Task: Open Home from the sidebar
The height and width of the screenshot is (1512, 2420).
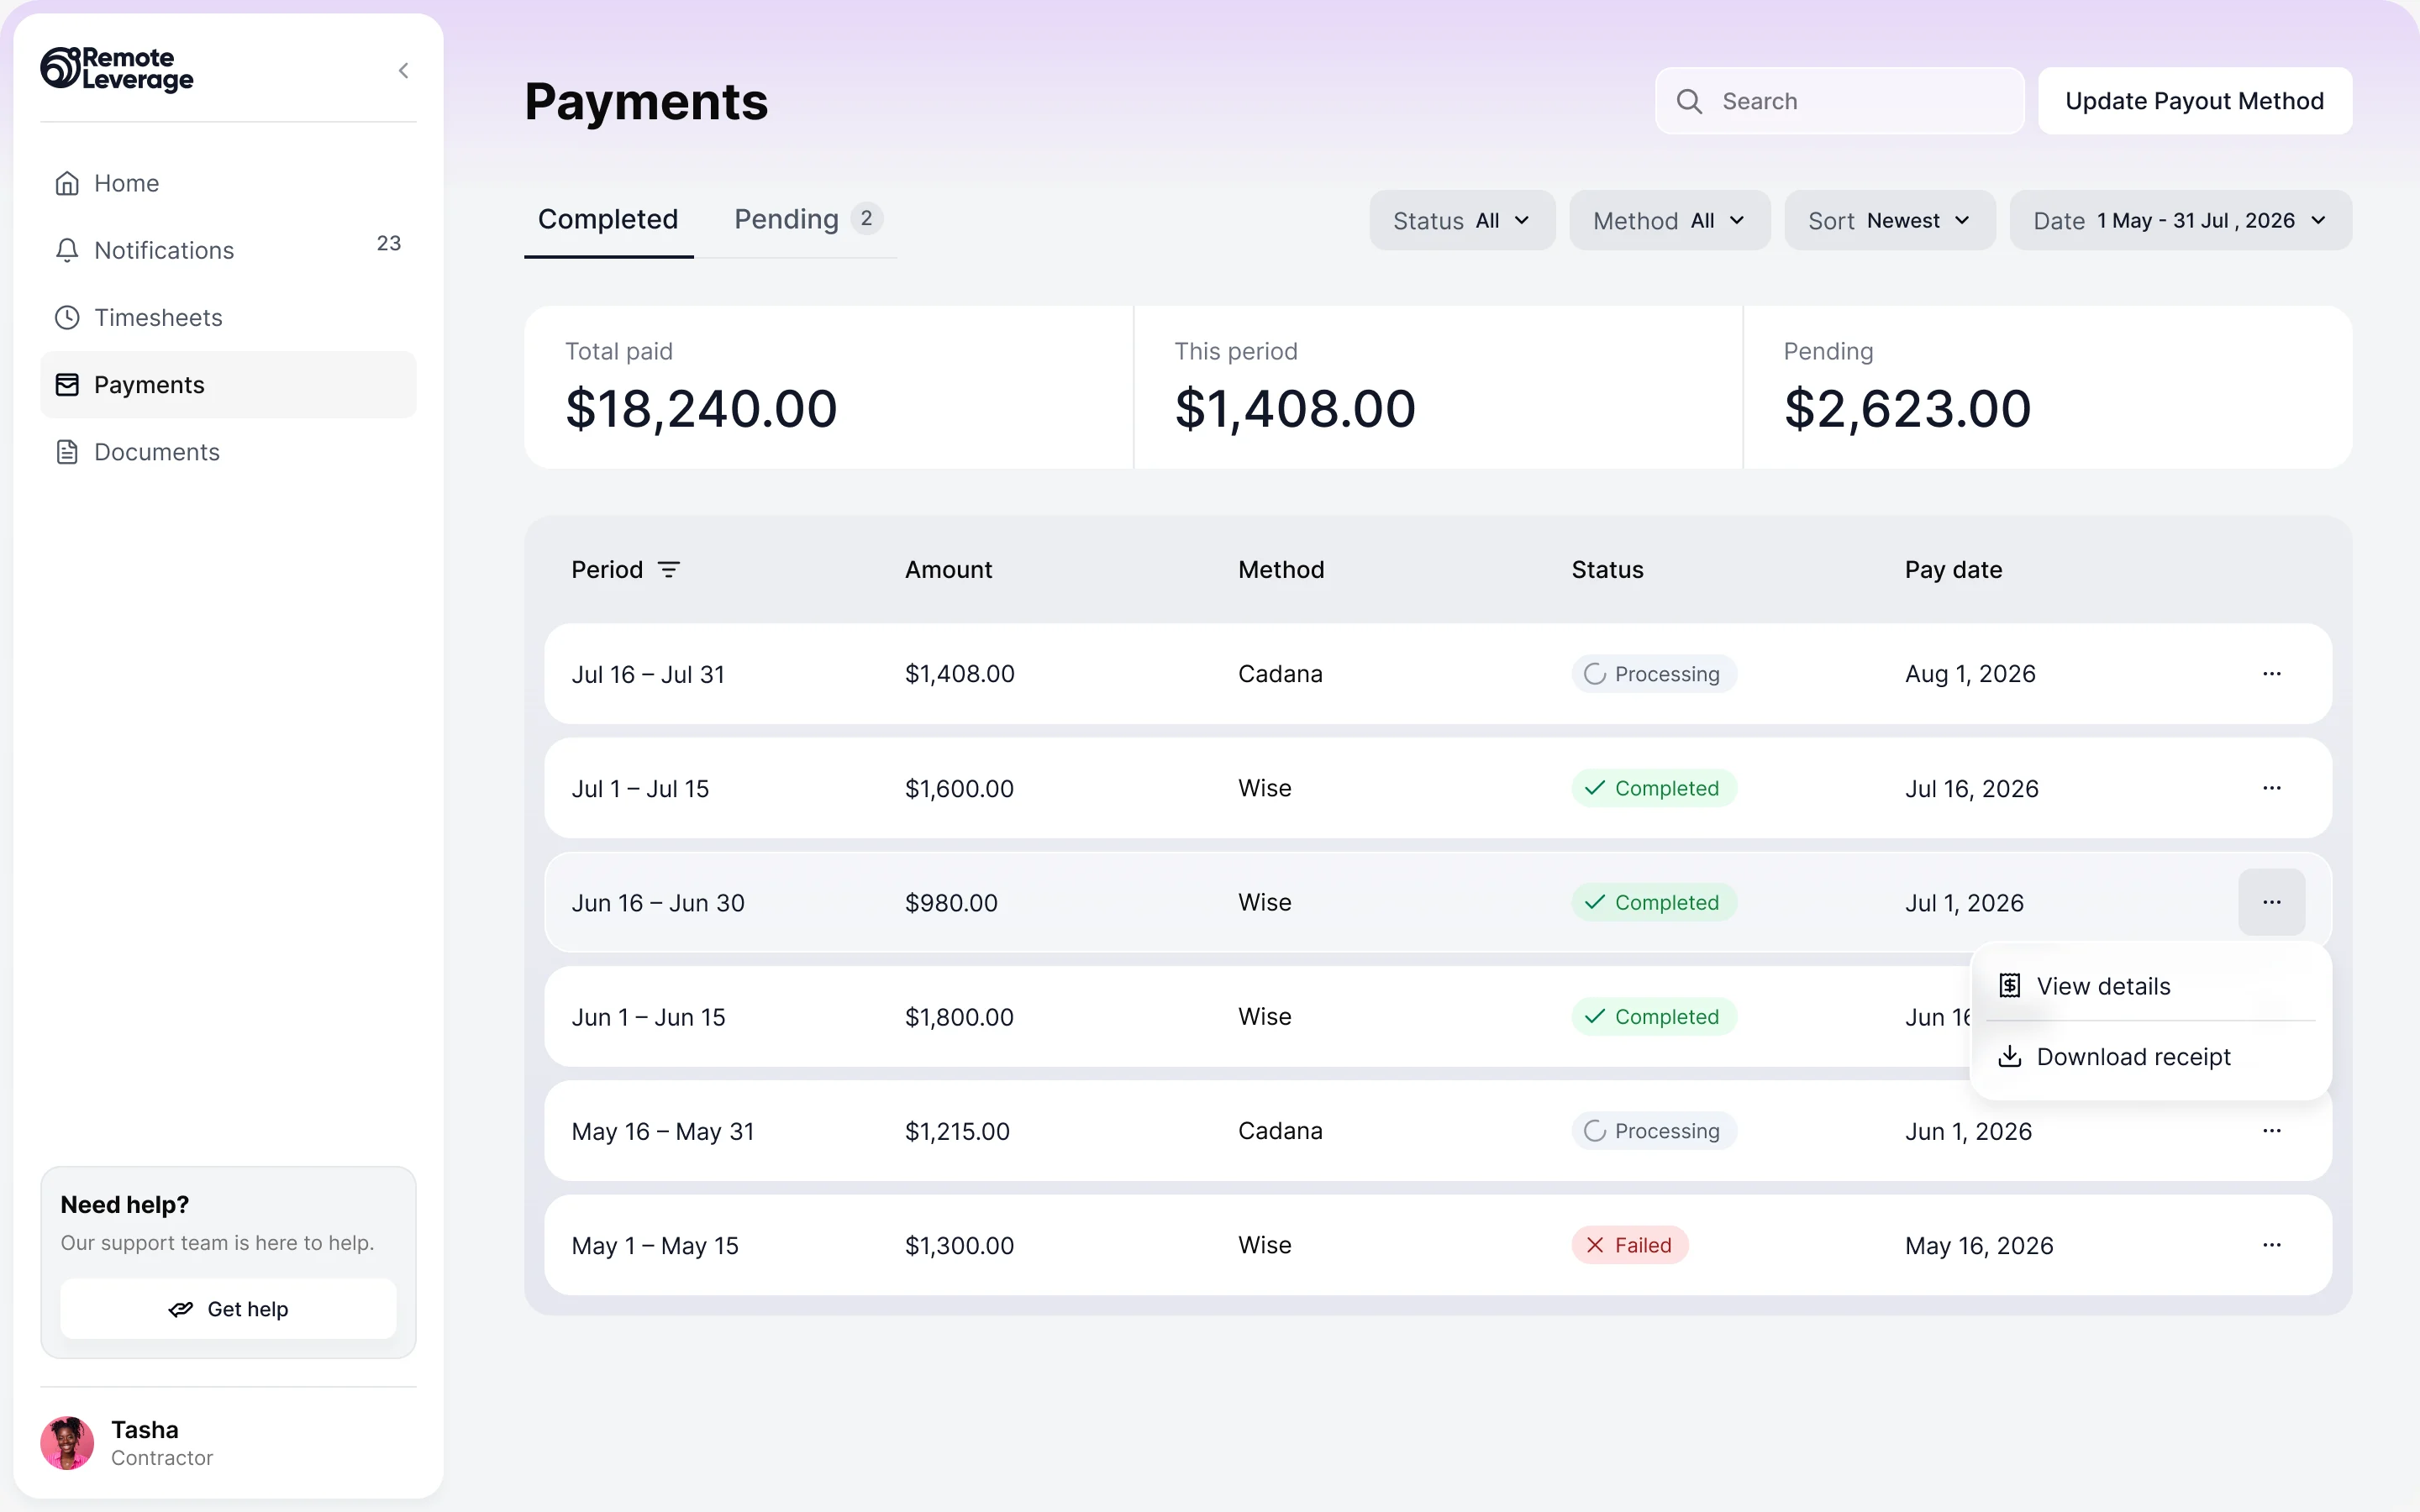Action: (x=228, y=183)
